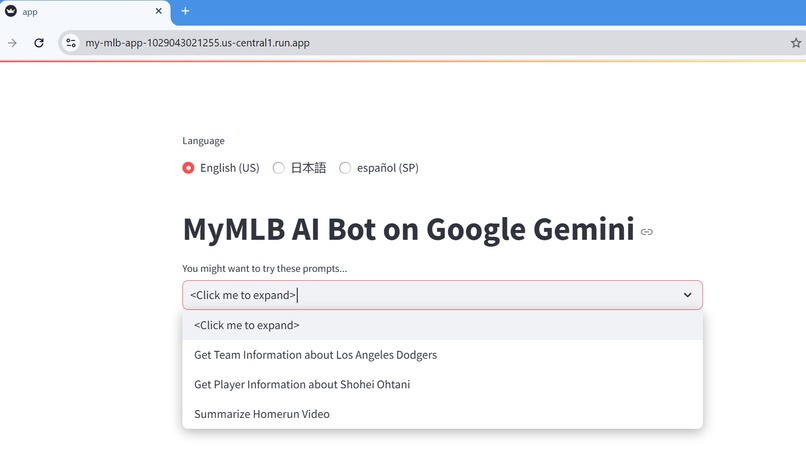Copy the heading anchor link icon
This screenshot has width=806, height=450.
[x=647, y=232]
